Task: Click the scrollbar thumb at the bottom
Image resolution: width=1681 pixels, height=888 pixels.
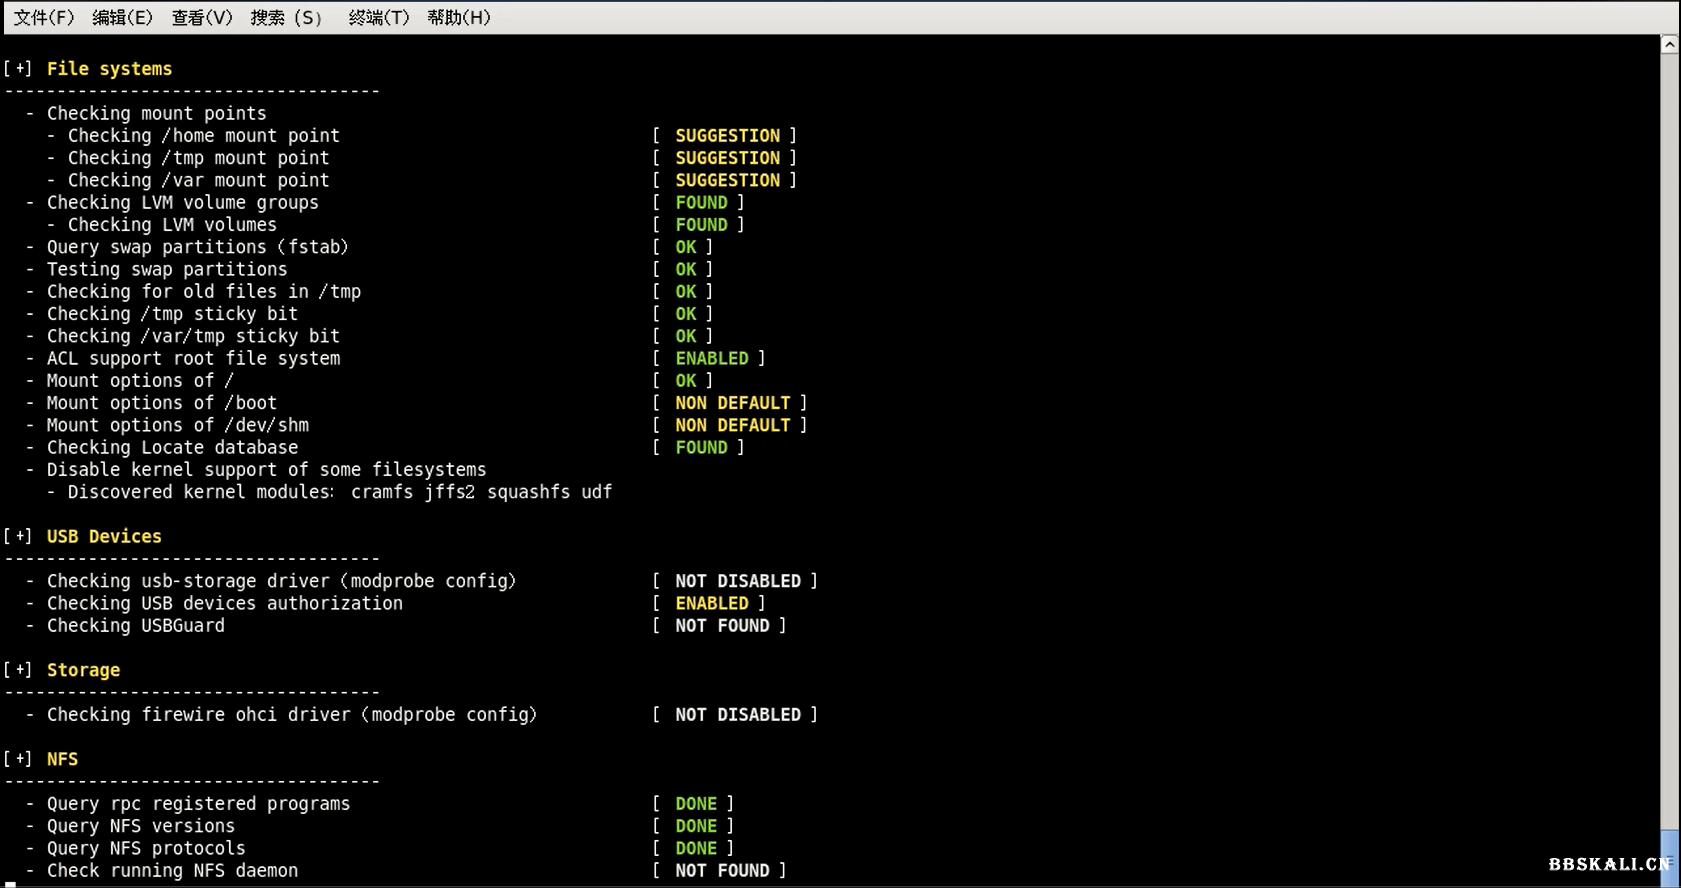Action: 1669,856
